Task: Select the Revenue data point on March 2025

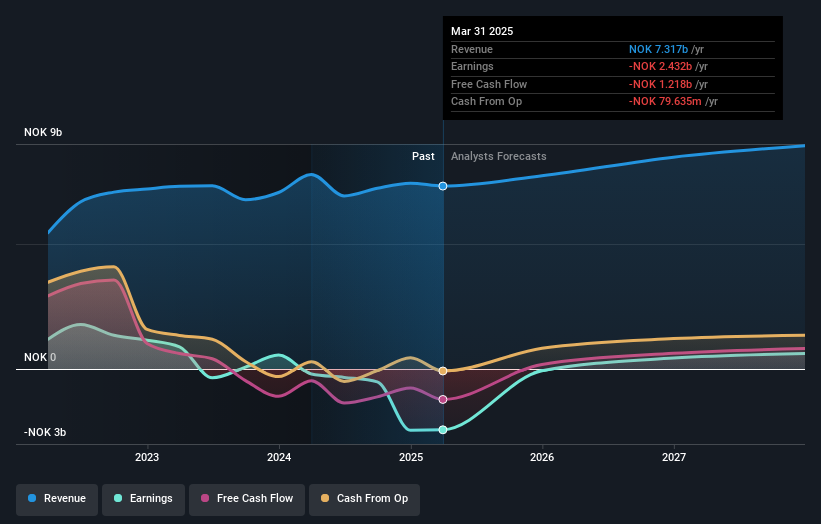Action: pos(443,186)
